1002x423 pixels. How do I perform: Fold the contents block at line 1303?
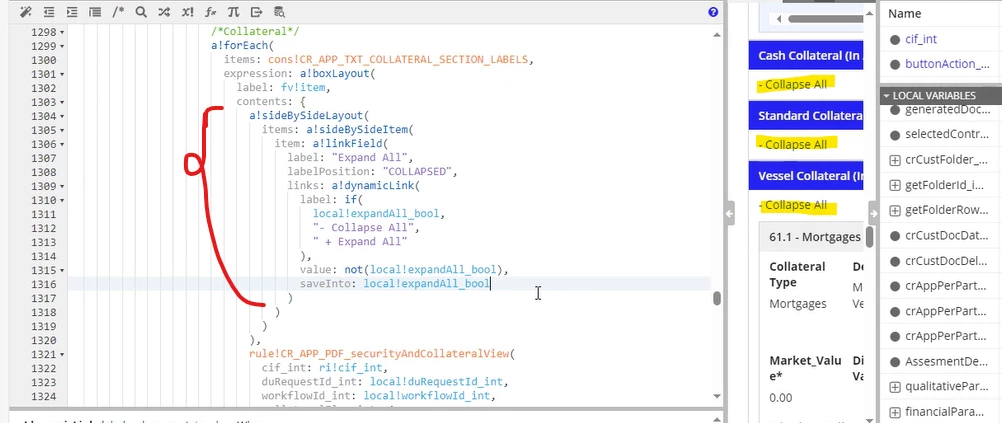pyautogui.click(x=62, y=102)
